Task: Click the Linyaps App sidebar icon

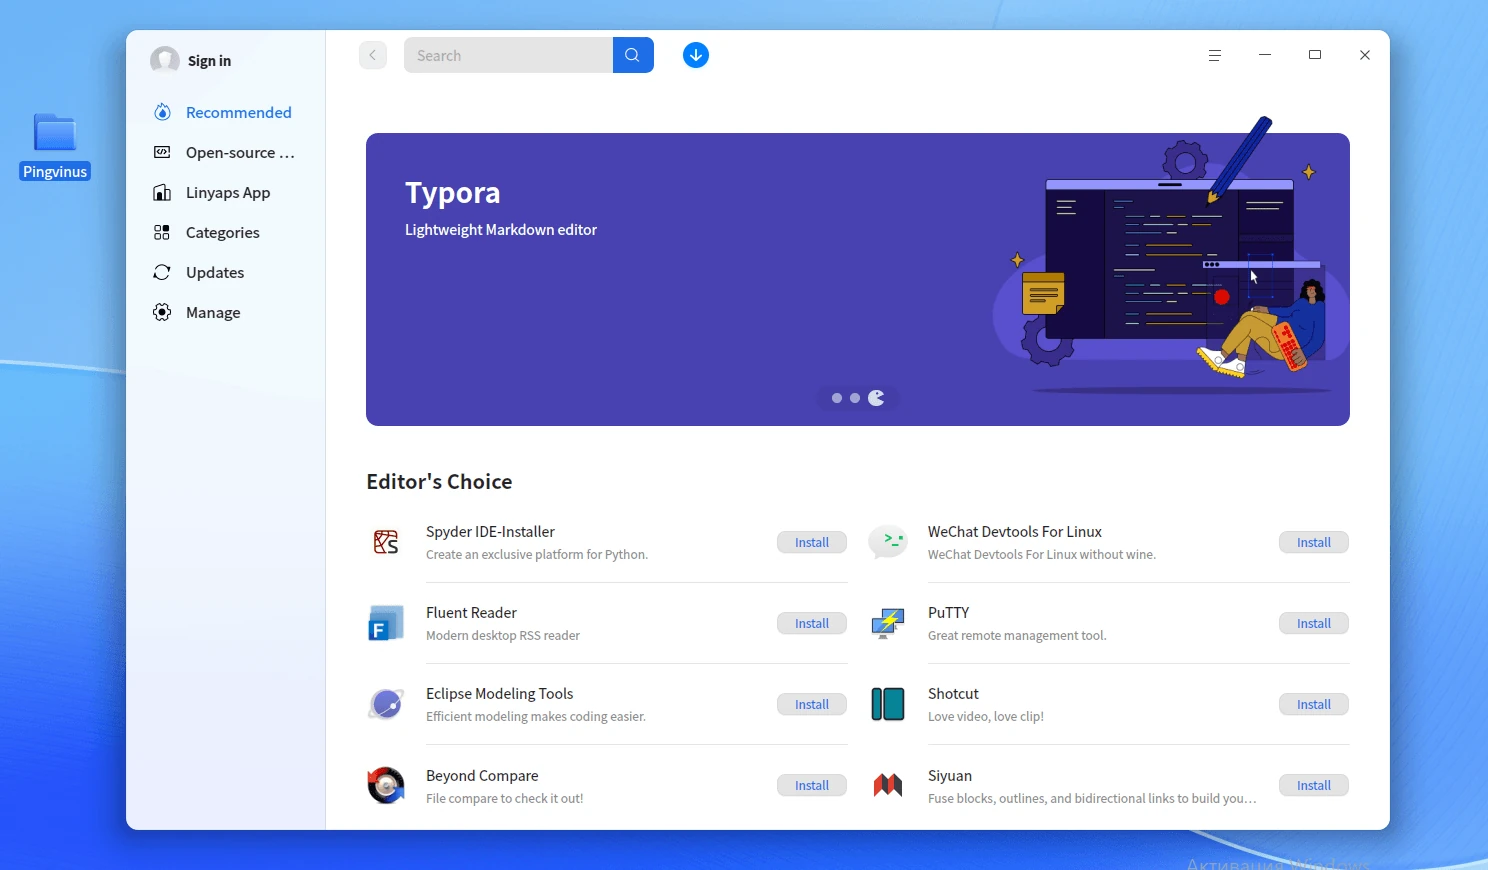Action: coord(162,192)
